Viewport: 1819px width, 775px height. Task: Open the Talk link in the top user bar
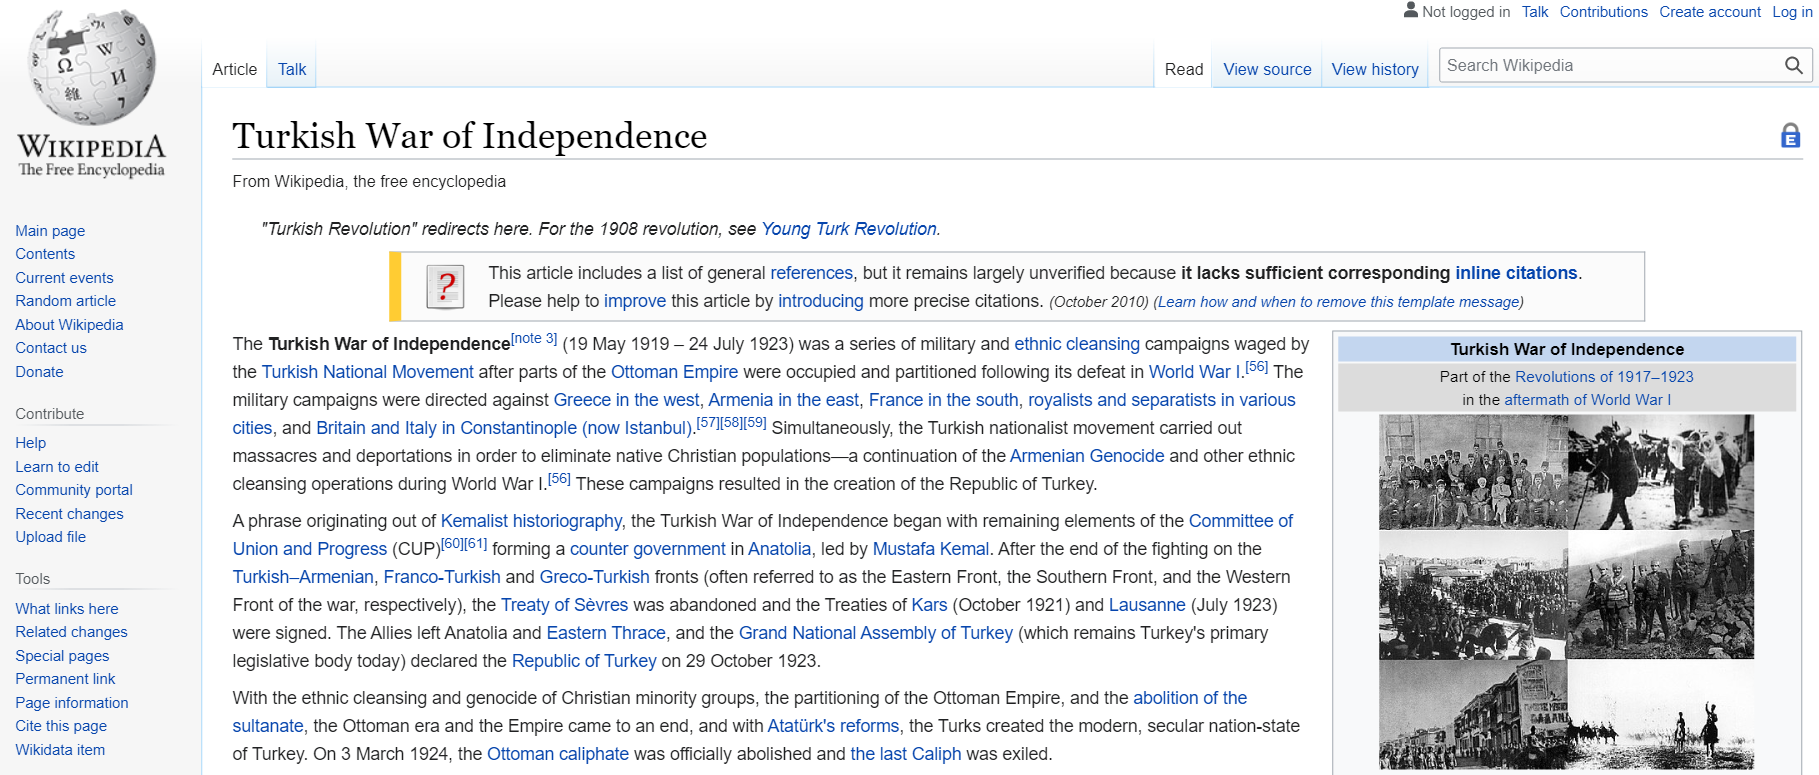coord(1535,12)
